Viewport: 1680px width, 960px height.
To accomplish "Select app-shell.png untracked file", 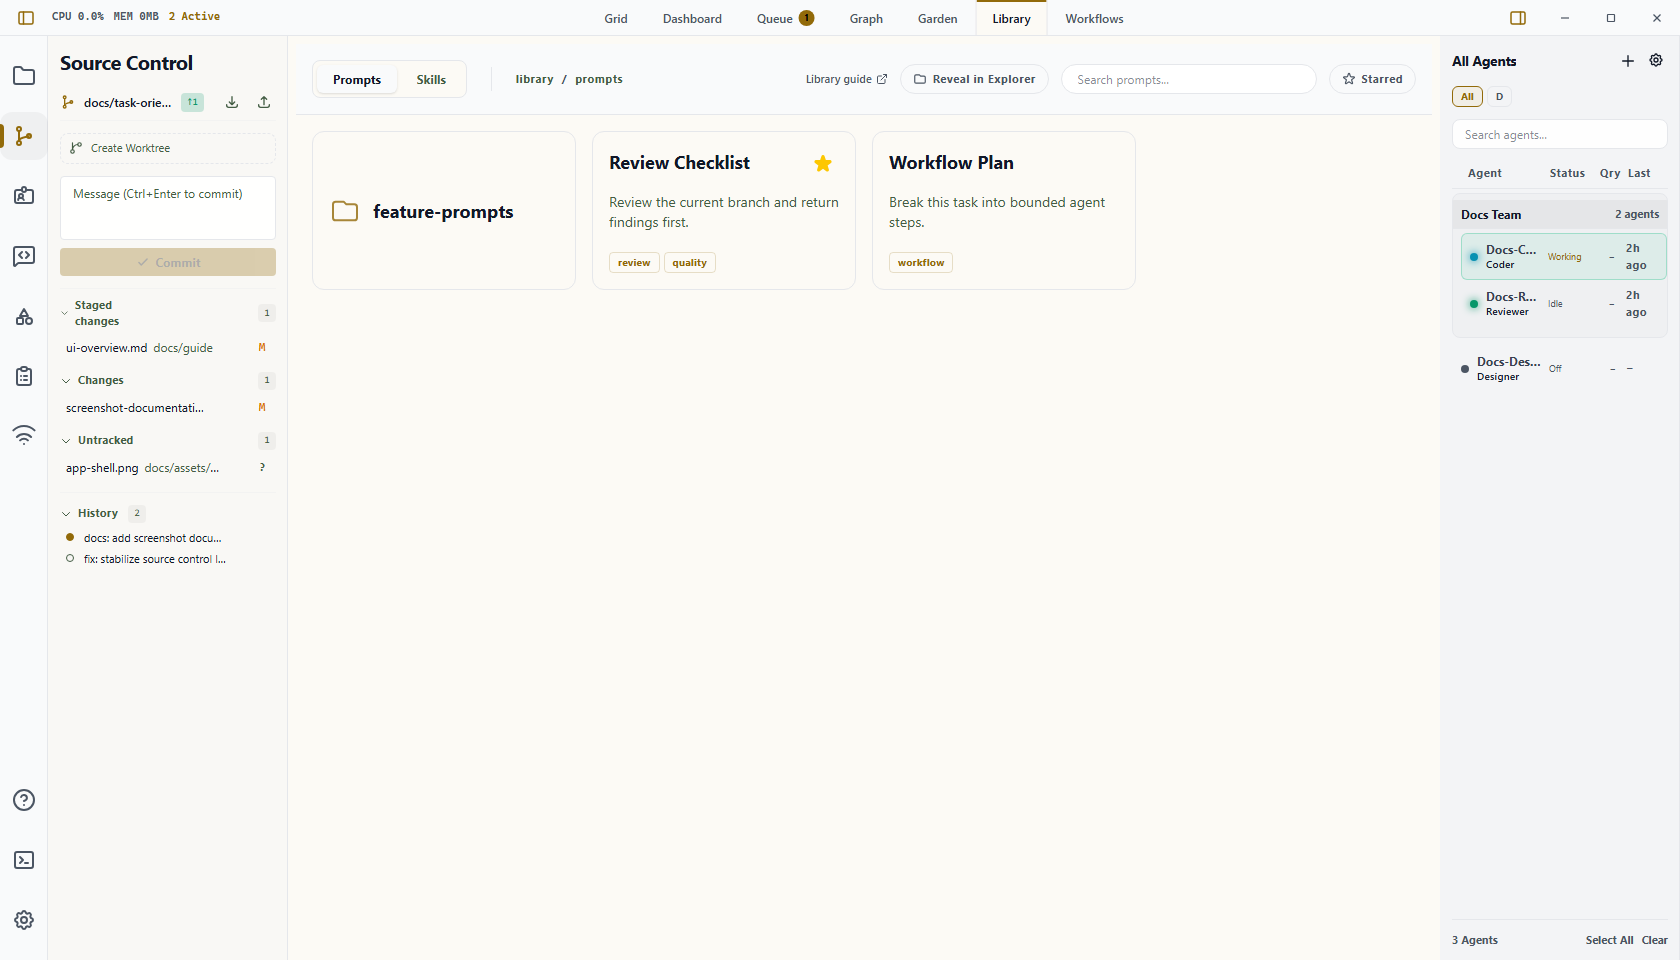I will pyautogui.click(x=166, y=468).
